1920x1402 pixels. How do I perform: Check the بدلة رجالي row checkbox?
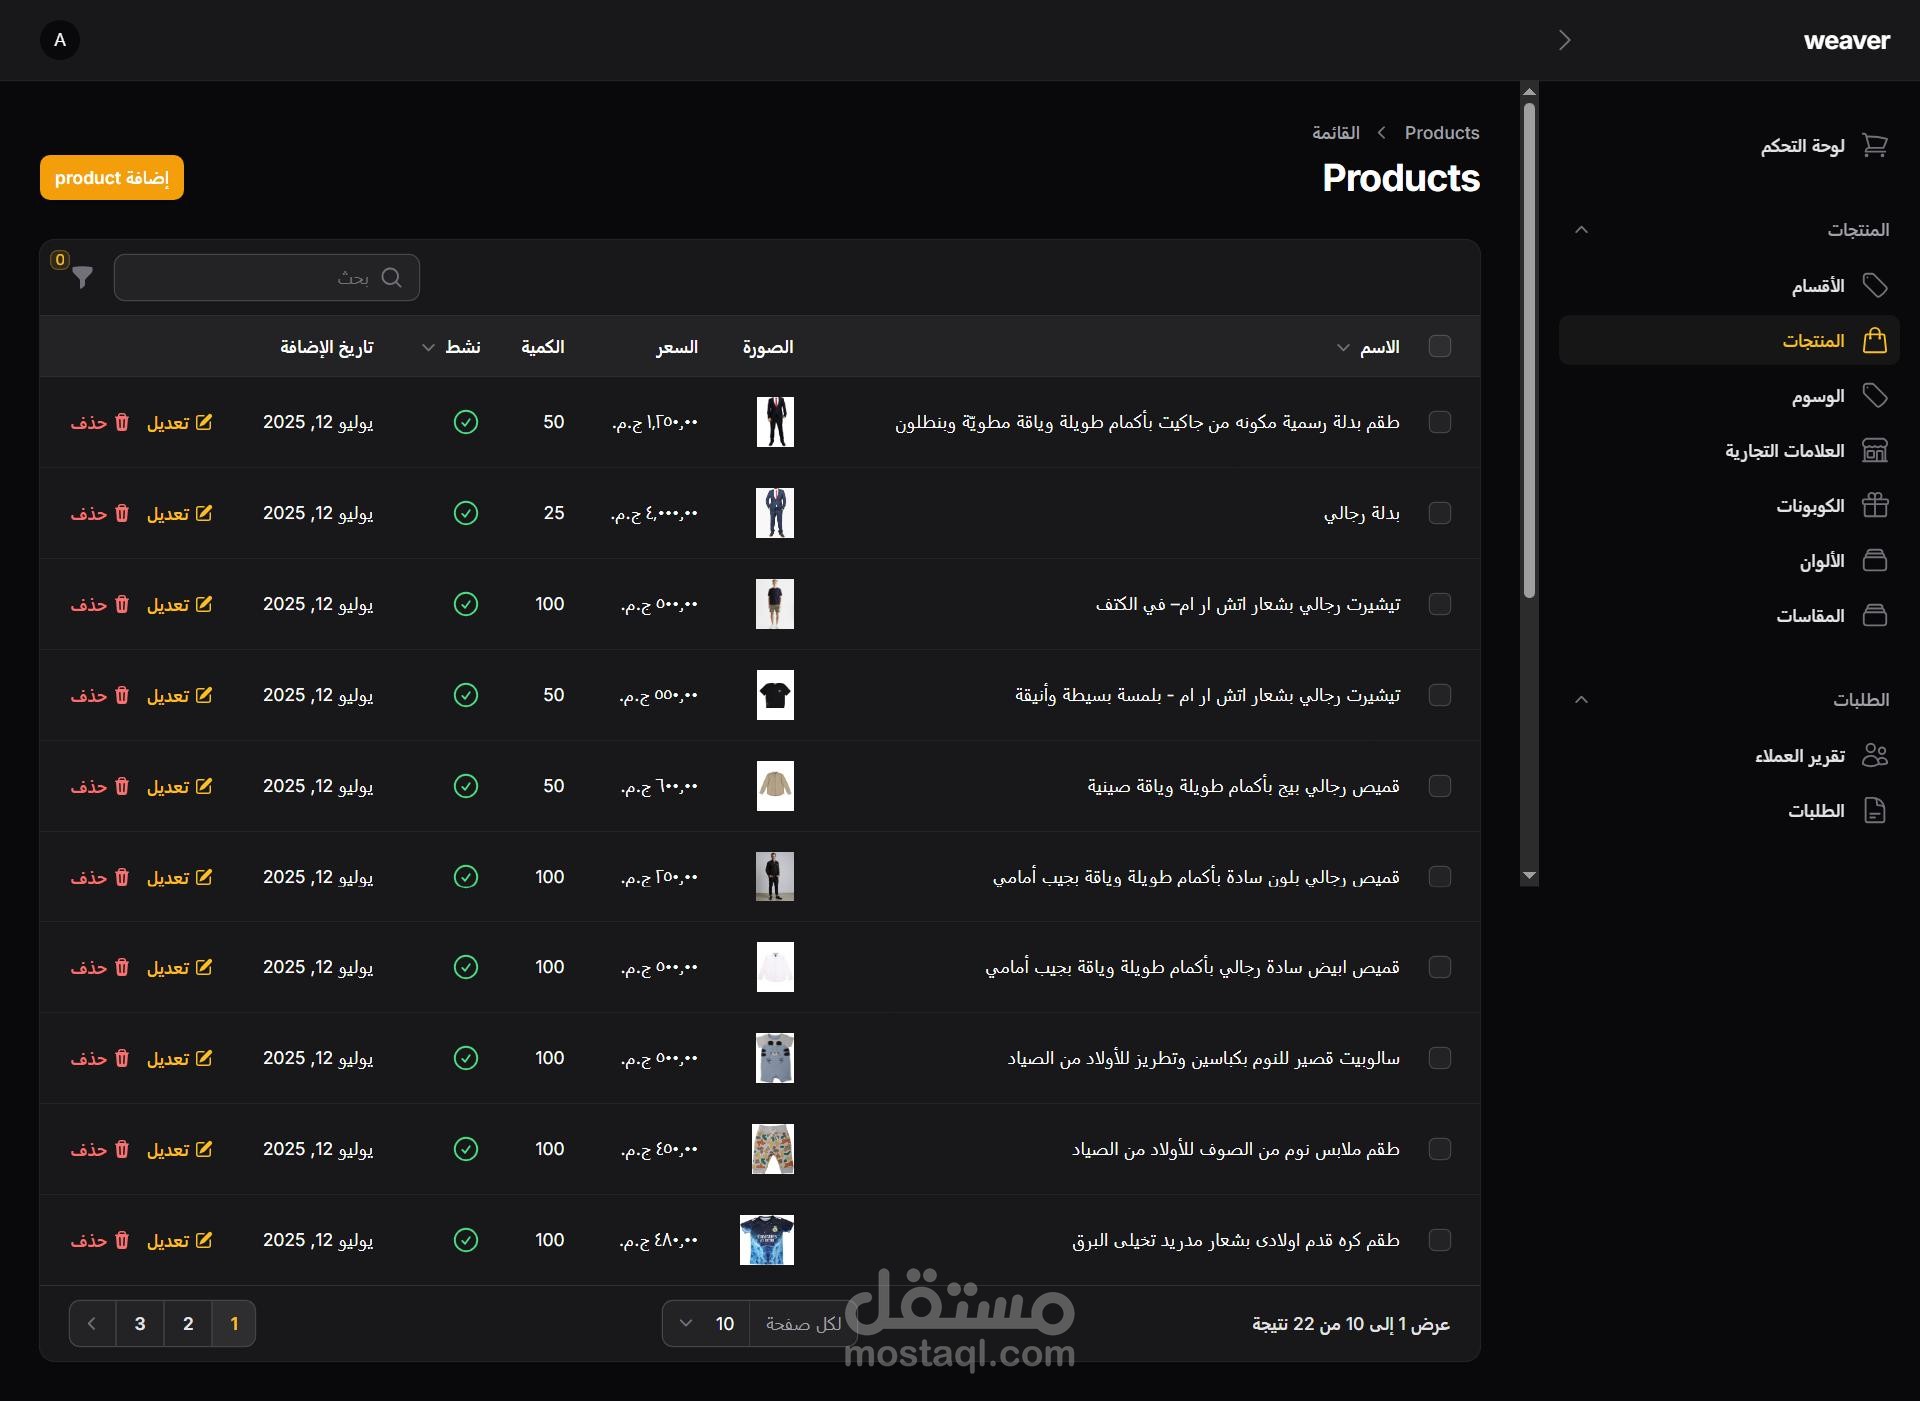coord(1440,513)
